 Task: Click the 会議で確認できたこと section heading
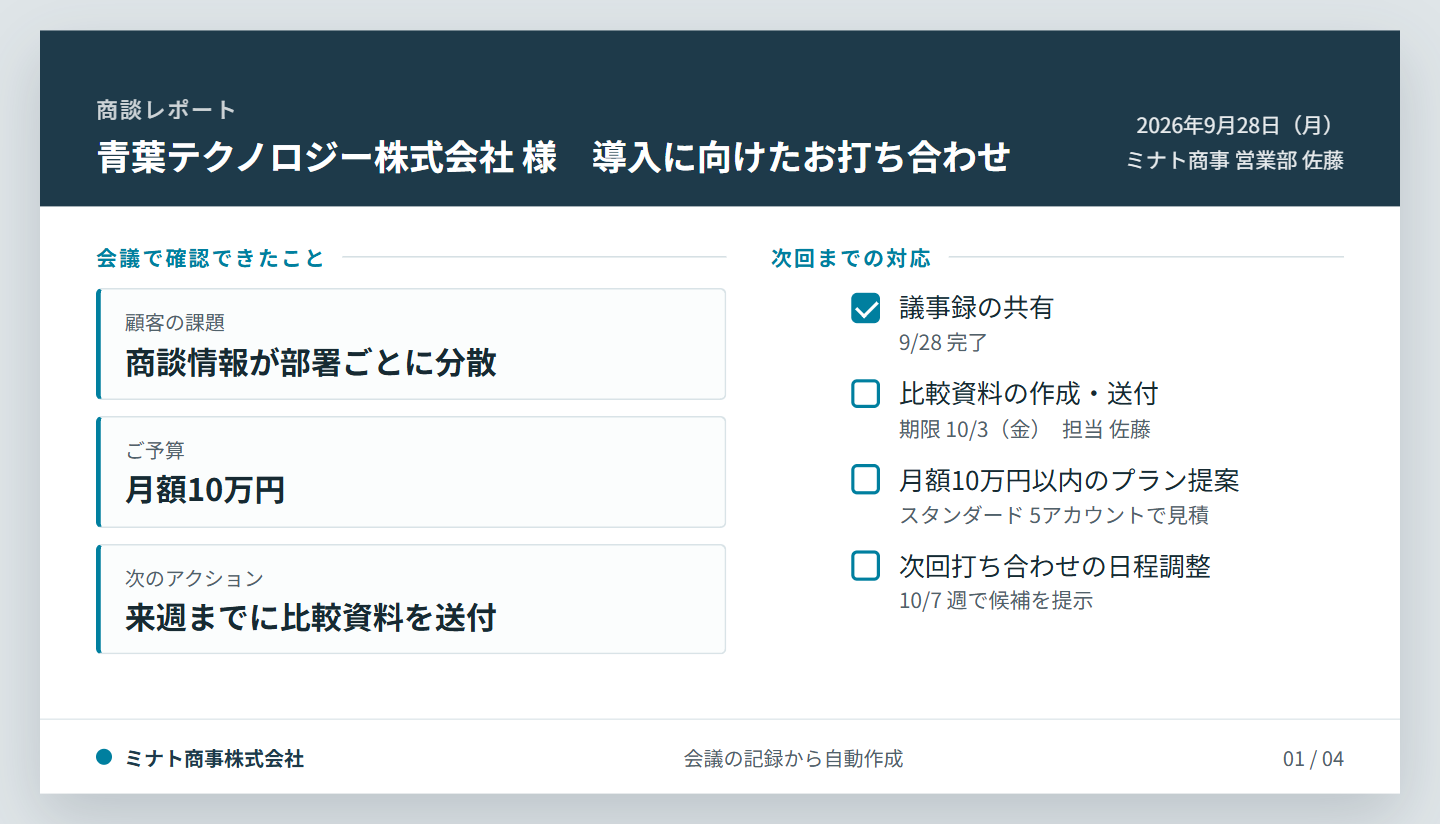211,258
